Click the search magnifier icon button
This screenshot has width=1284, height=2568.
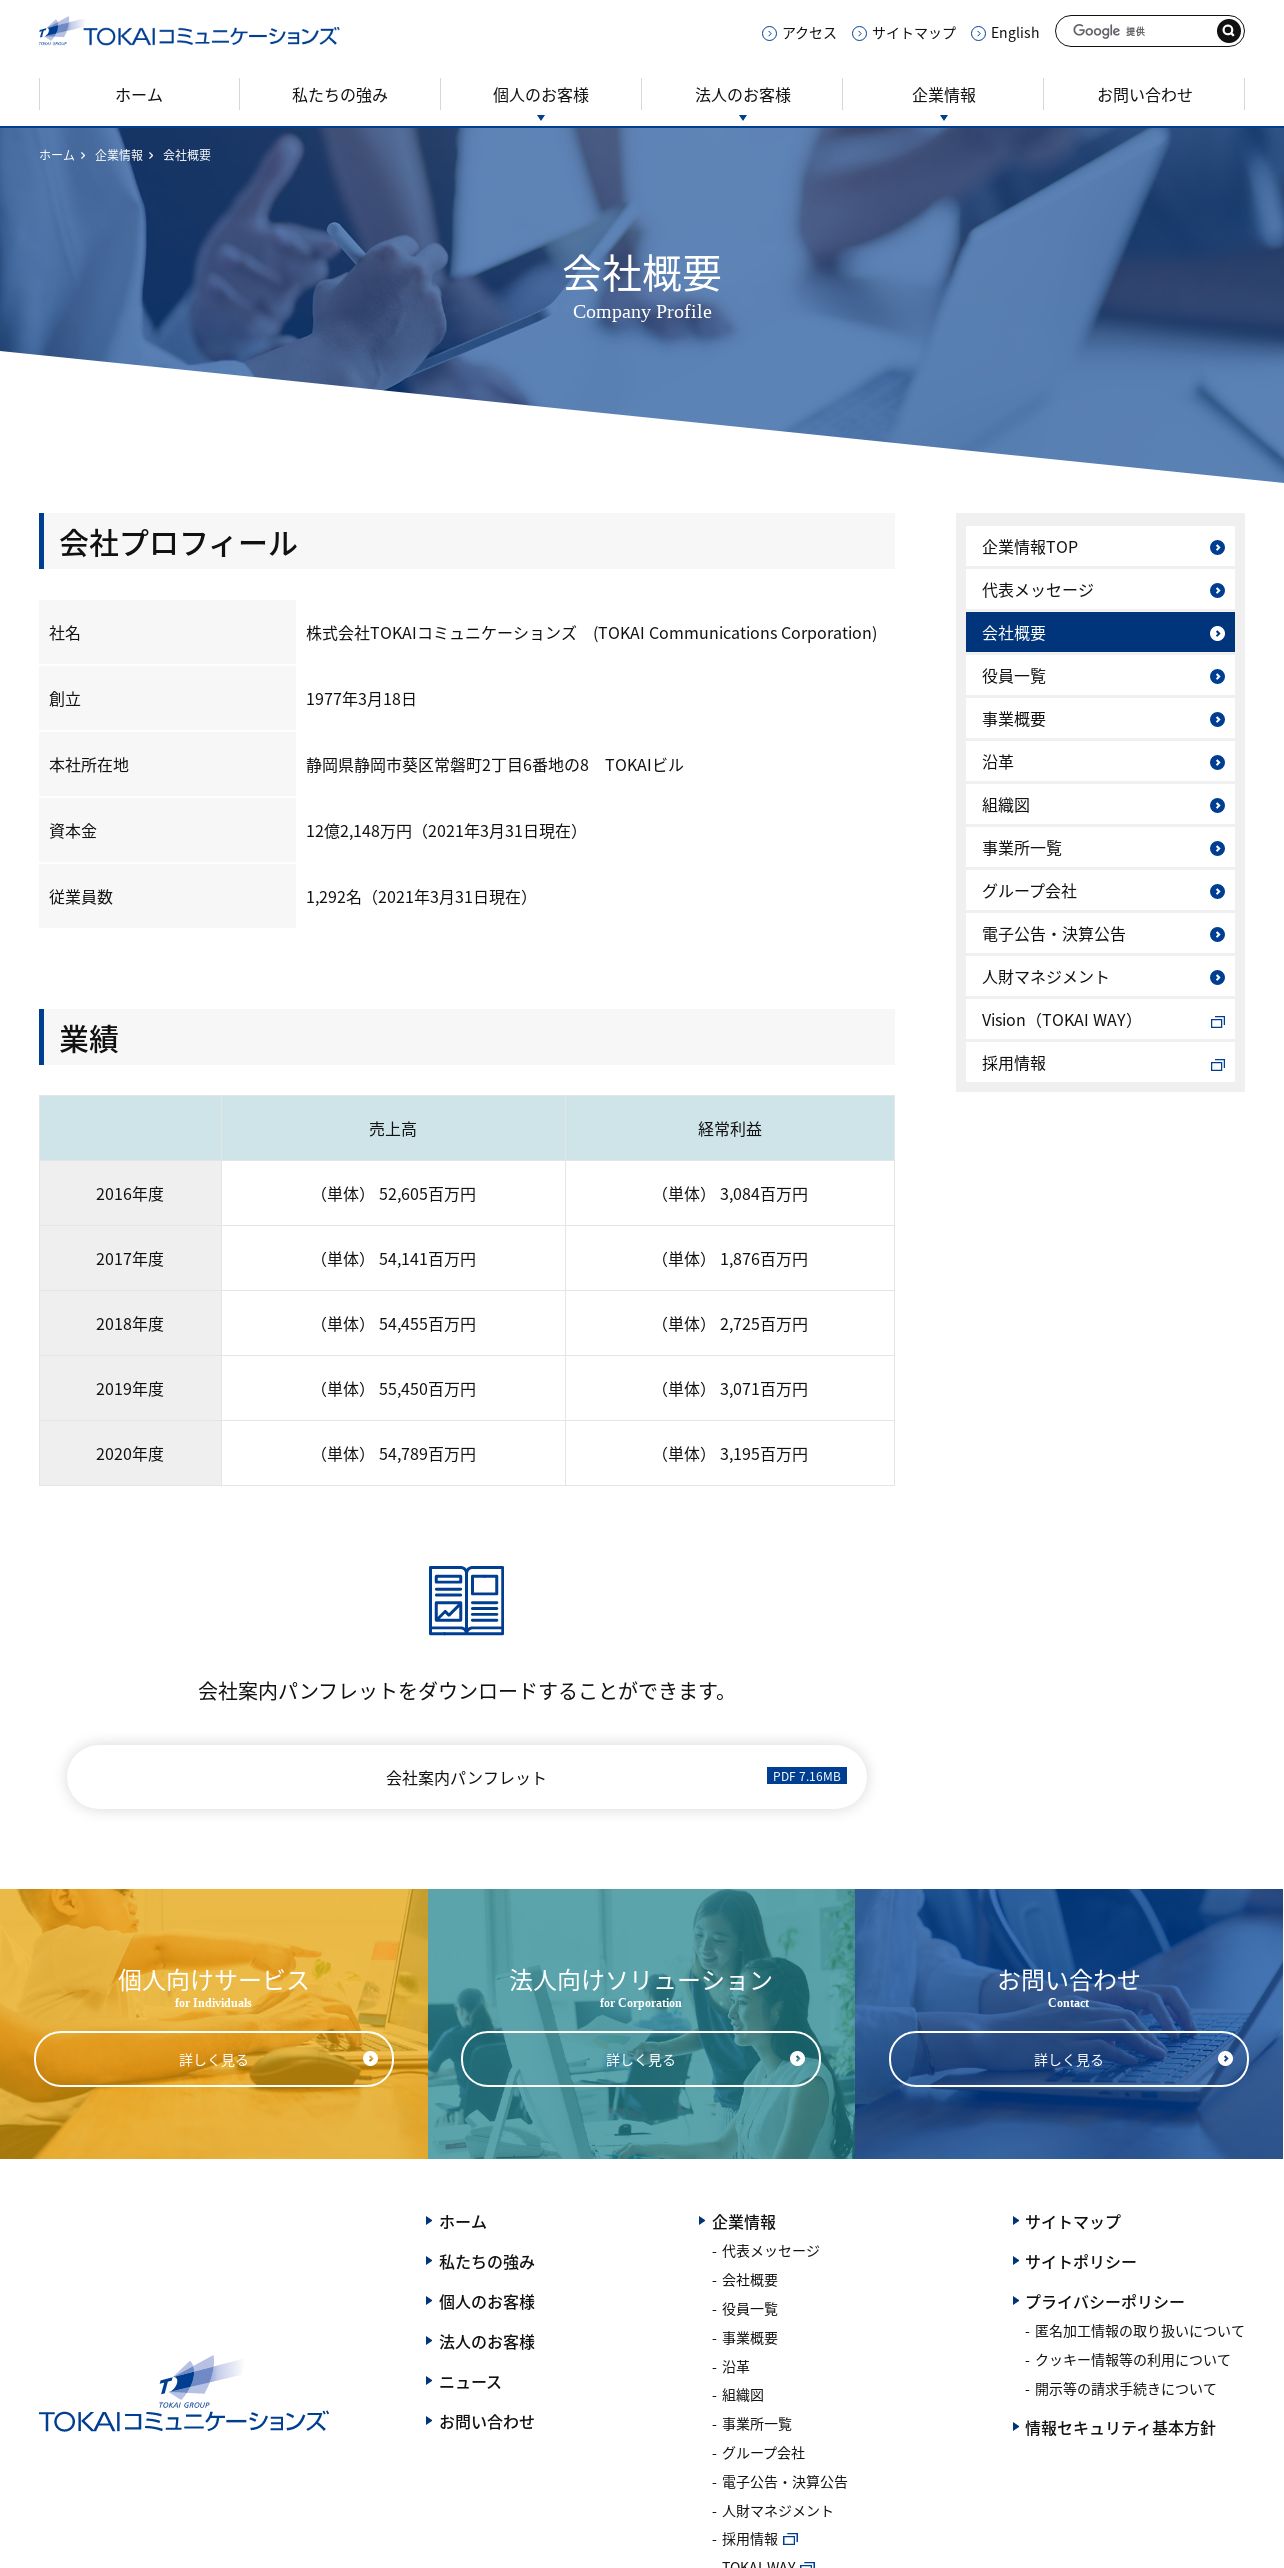point(1228,31)
